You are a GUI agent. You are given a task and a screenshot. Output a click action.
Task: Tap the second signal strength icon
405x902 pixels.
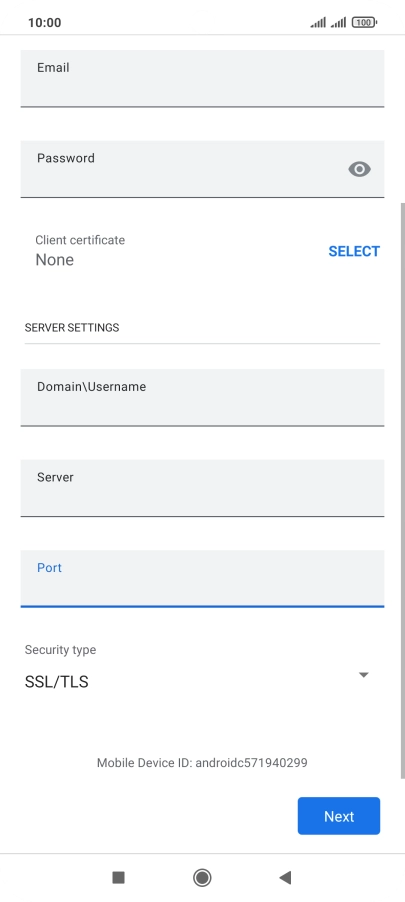click(x=338, y=22)
